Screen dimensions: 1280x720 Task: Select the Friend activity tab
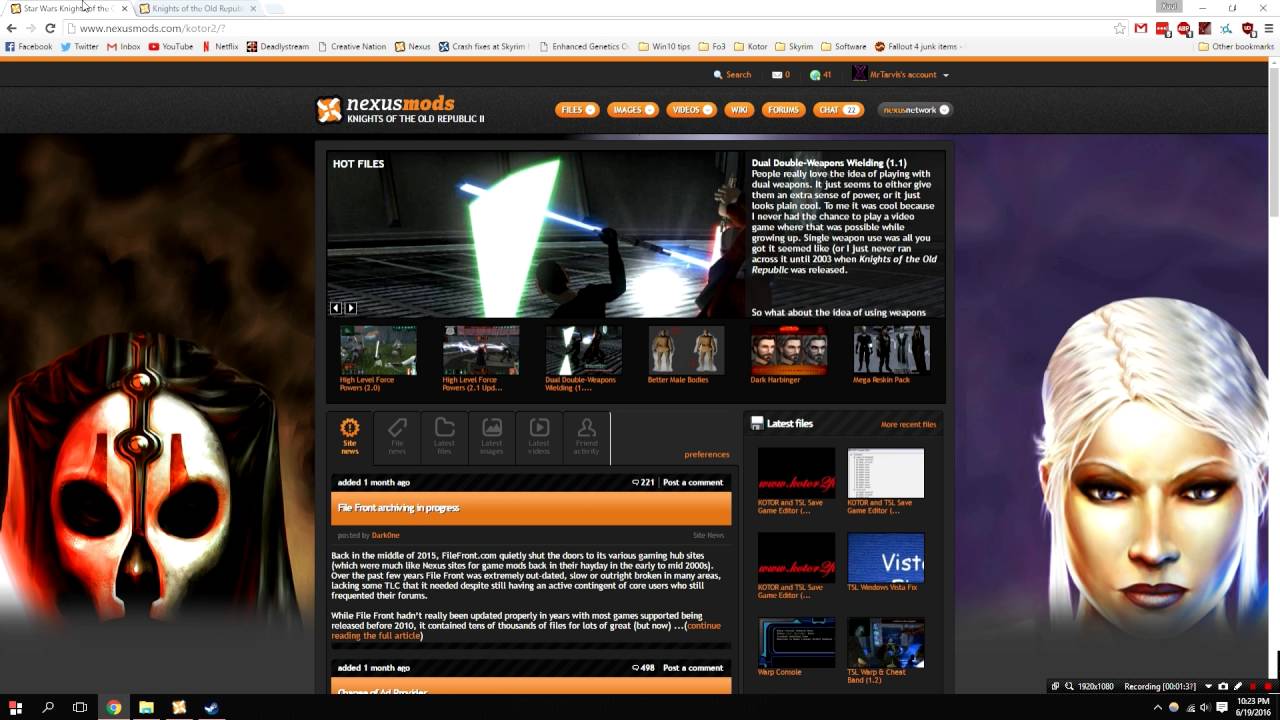click(x=586, y=437)
